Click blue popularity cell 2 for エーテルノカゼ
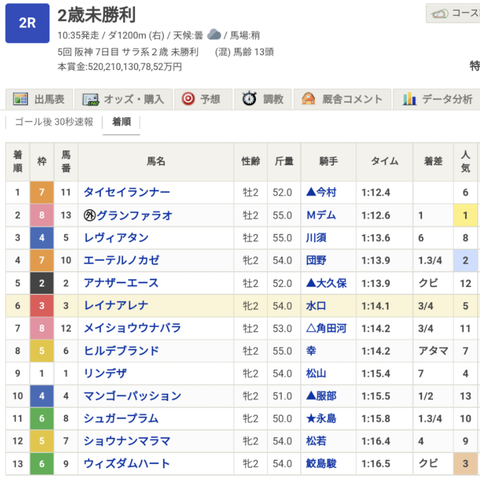 point(465,260)
